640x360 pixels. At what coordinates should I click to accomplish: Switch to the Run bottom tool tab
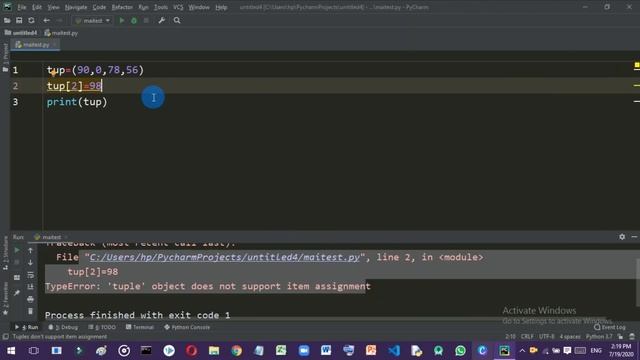(27, 327)
